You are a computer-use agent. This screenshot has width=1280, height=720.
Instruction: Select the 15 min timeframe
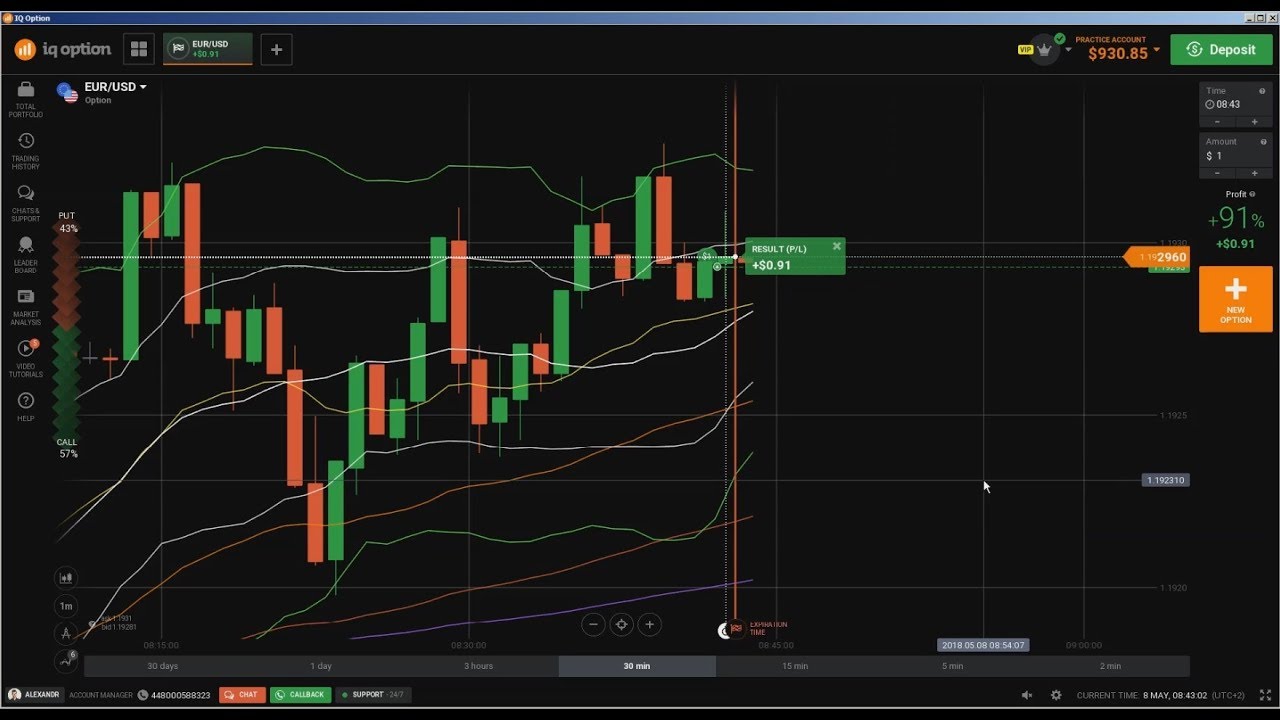point(795,666)
